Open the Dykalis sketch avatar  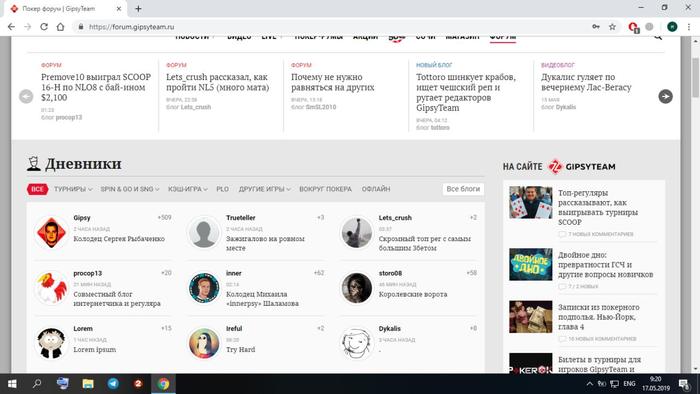(x=357, y=343)
